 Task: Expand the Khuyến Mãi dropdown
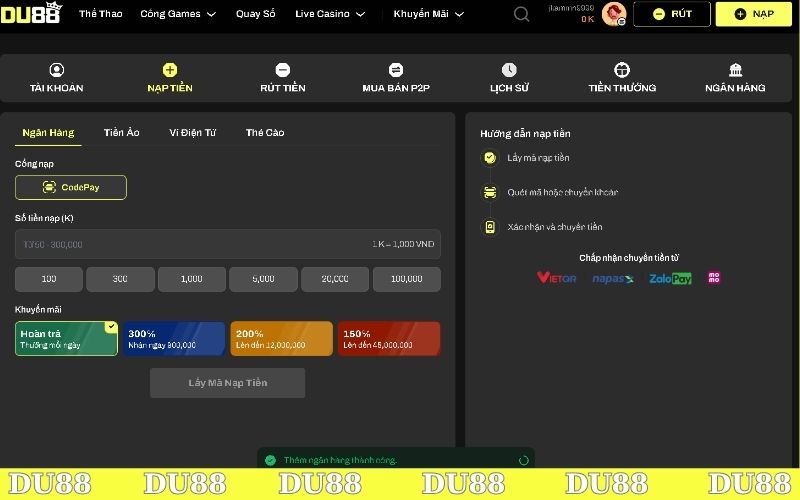click(429, 14)
